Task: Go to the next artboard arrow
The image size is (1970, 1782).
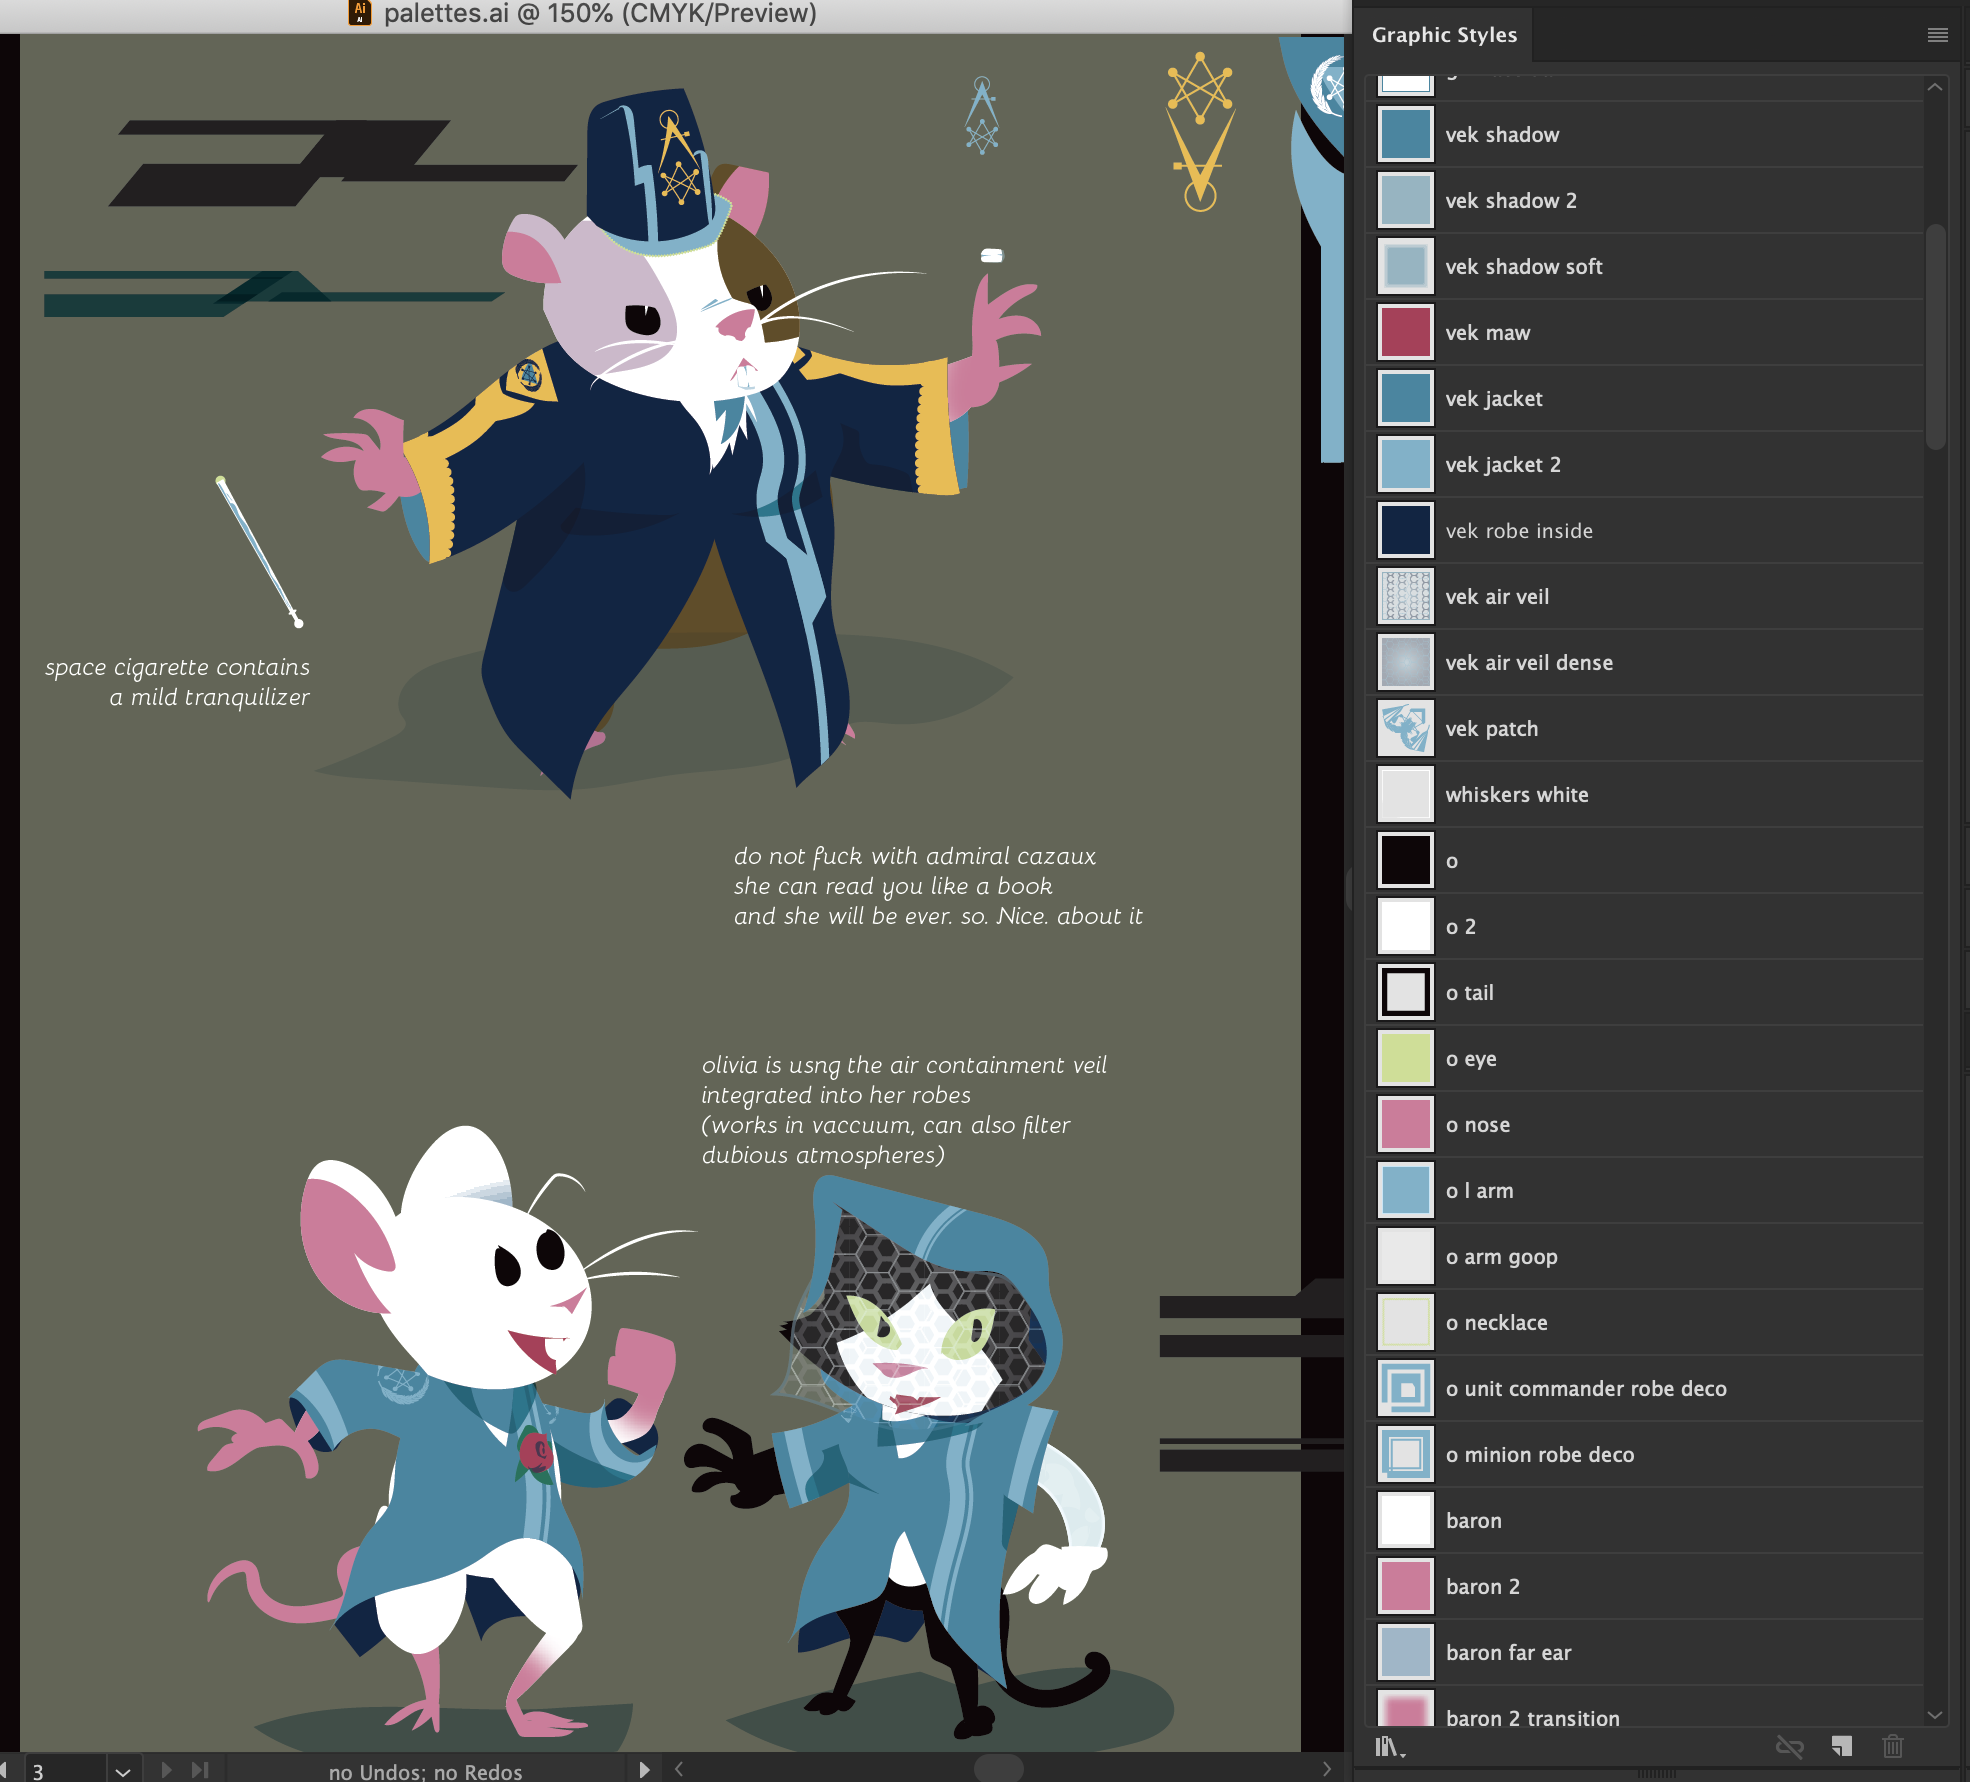Action: [167, 1770]
